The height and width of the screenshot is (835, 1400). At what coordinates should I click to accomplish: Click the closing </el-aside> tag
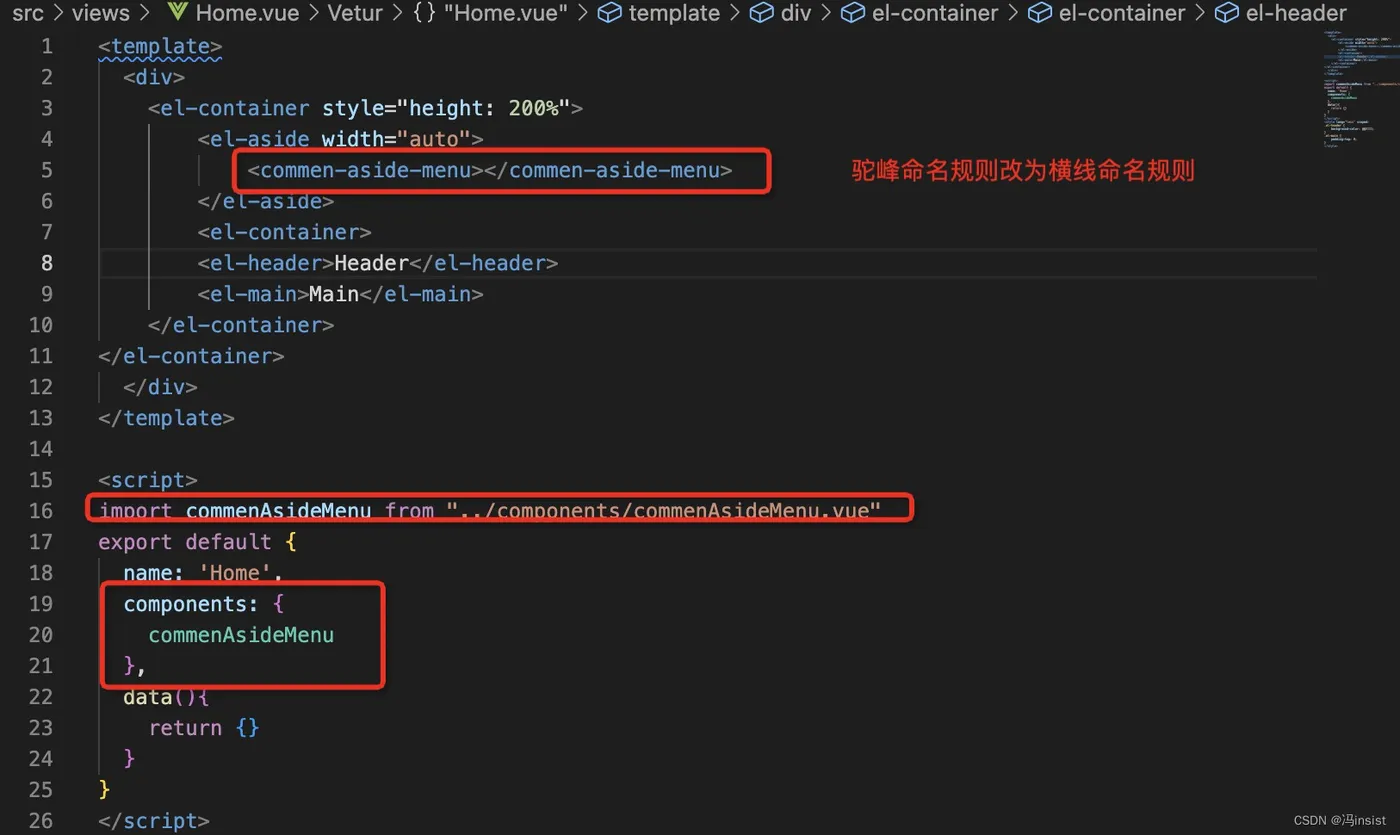pyautogui.click(x=266, y=201)
